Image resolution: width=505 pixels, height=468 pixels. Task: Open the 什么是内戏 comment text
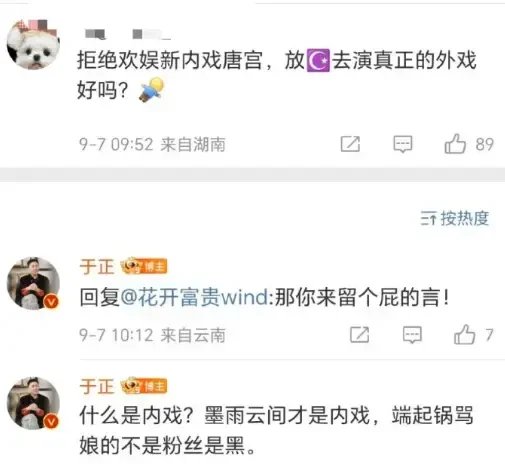276,431
